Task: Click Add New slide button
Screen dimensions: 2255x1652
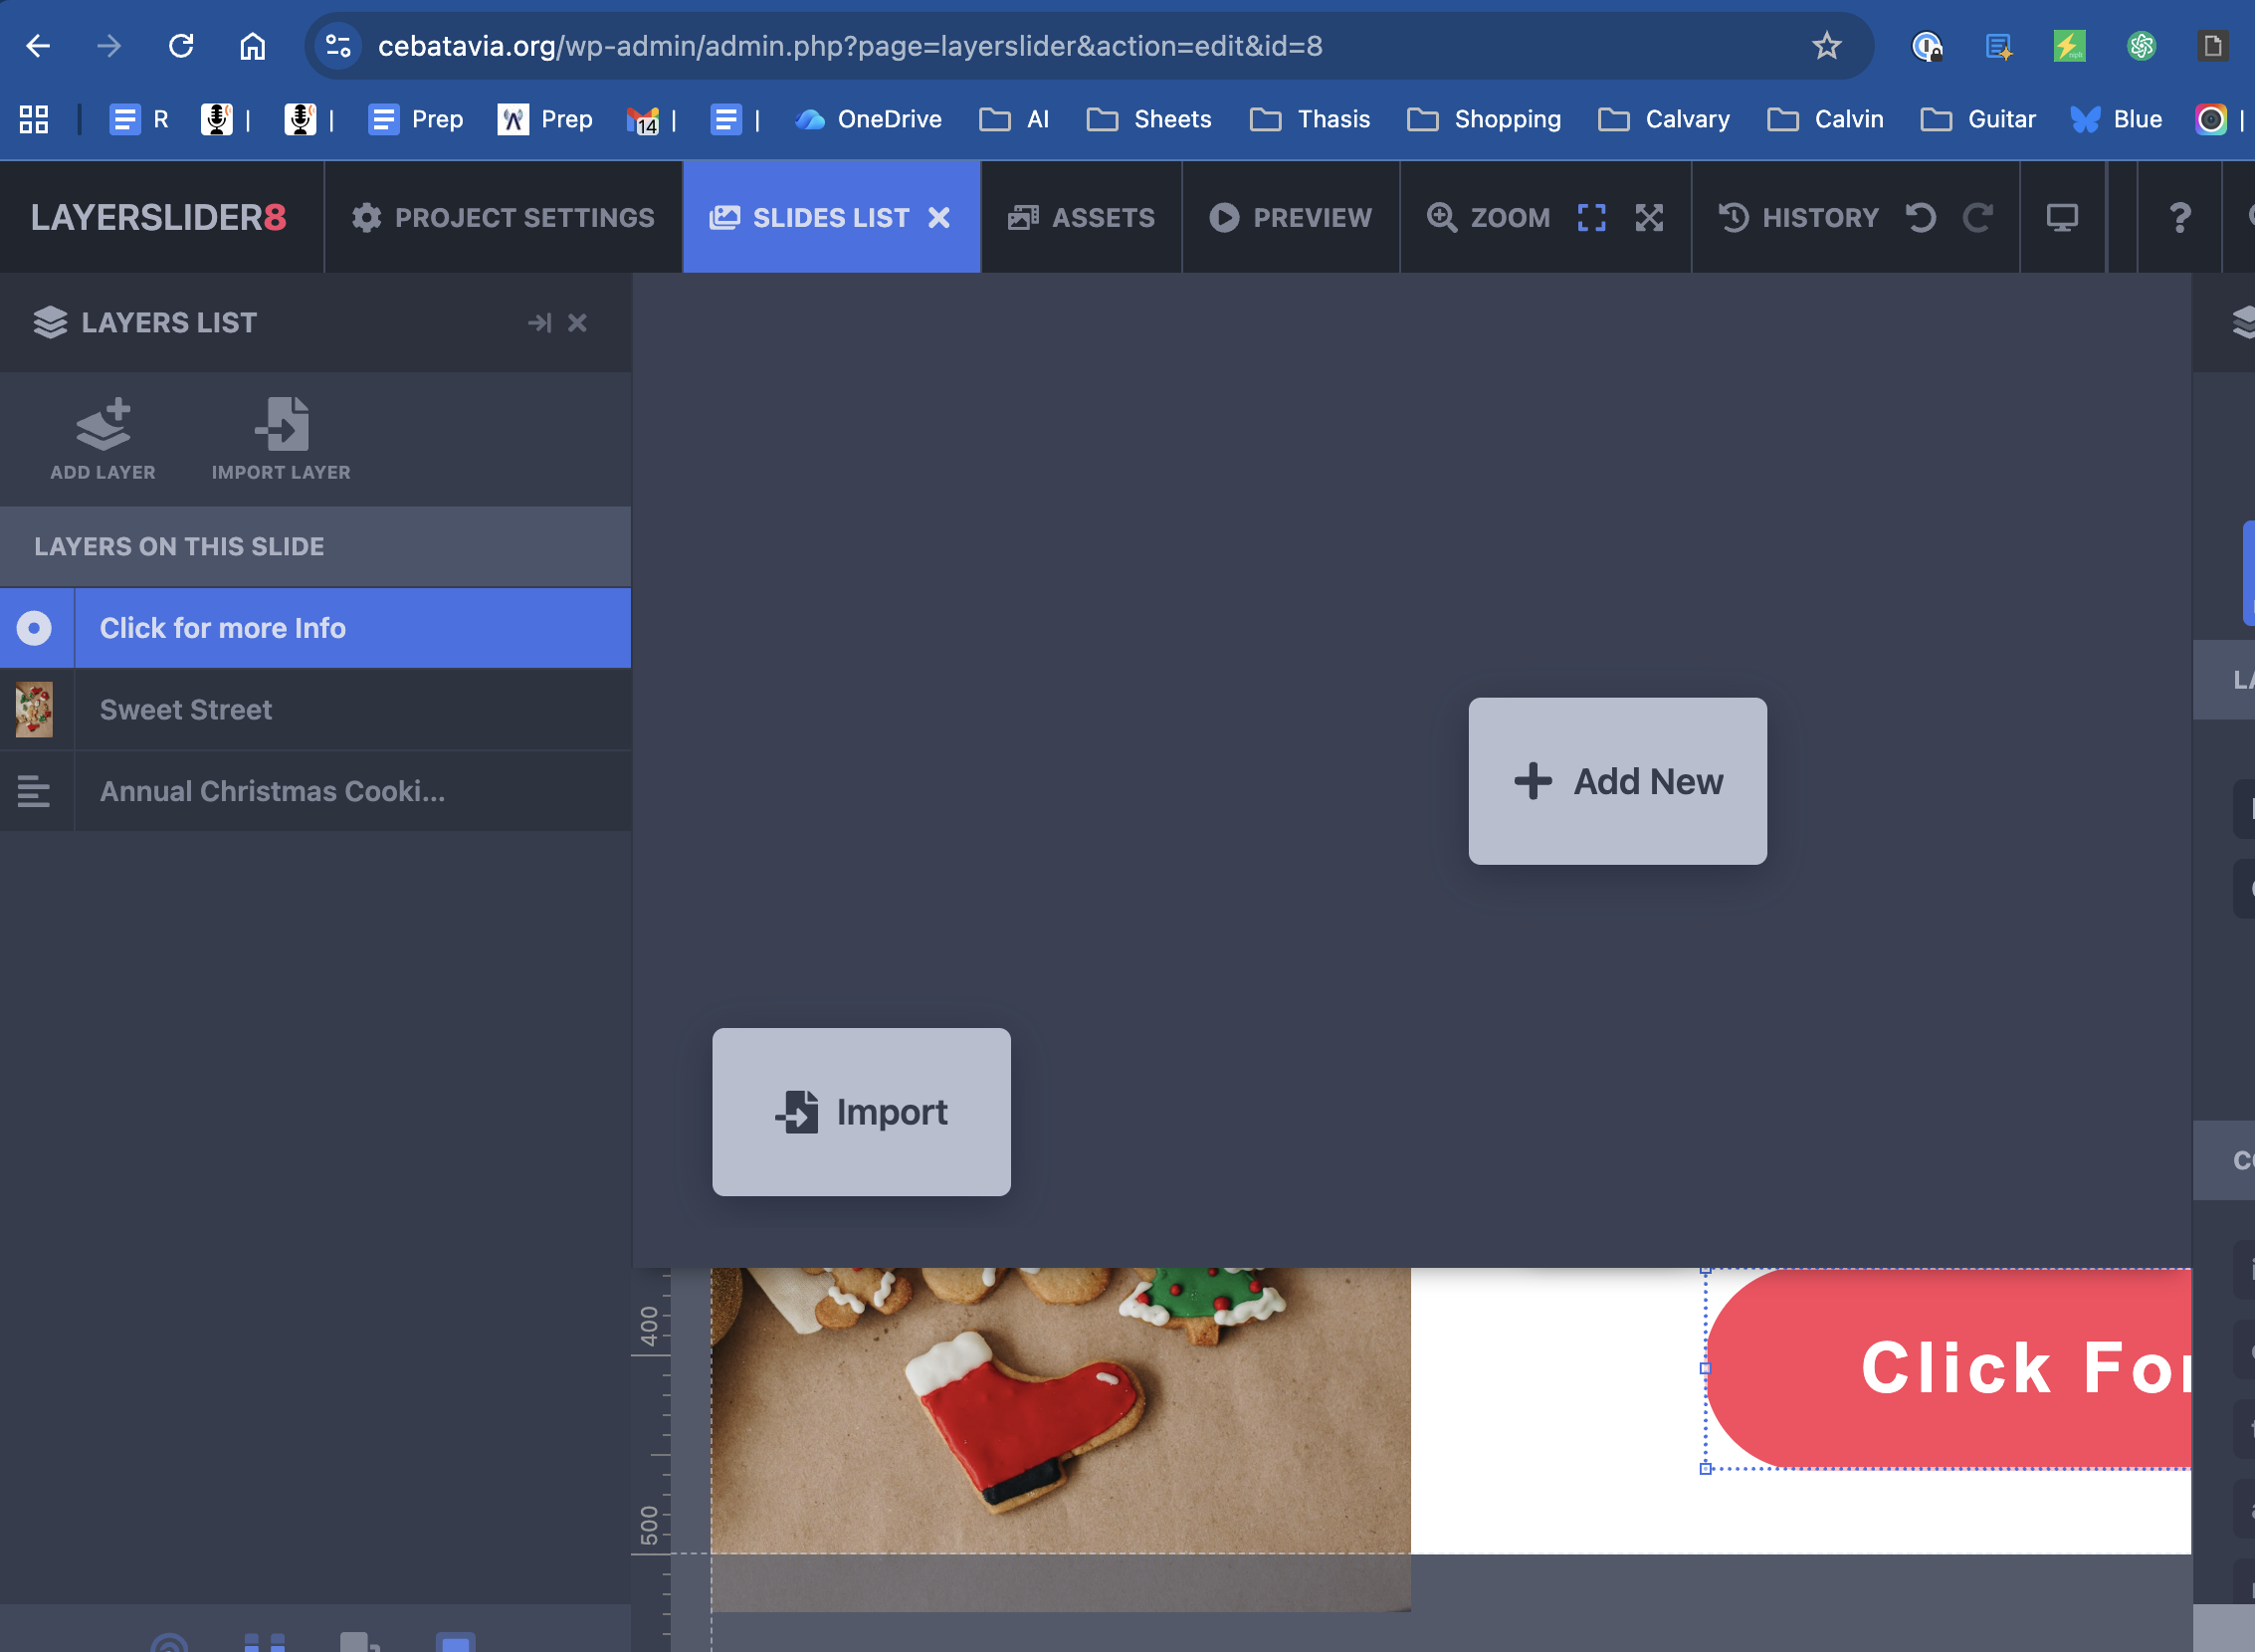Action: coord(1617,781)
